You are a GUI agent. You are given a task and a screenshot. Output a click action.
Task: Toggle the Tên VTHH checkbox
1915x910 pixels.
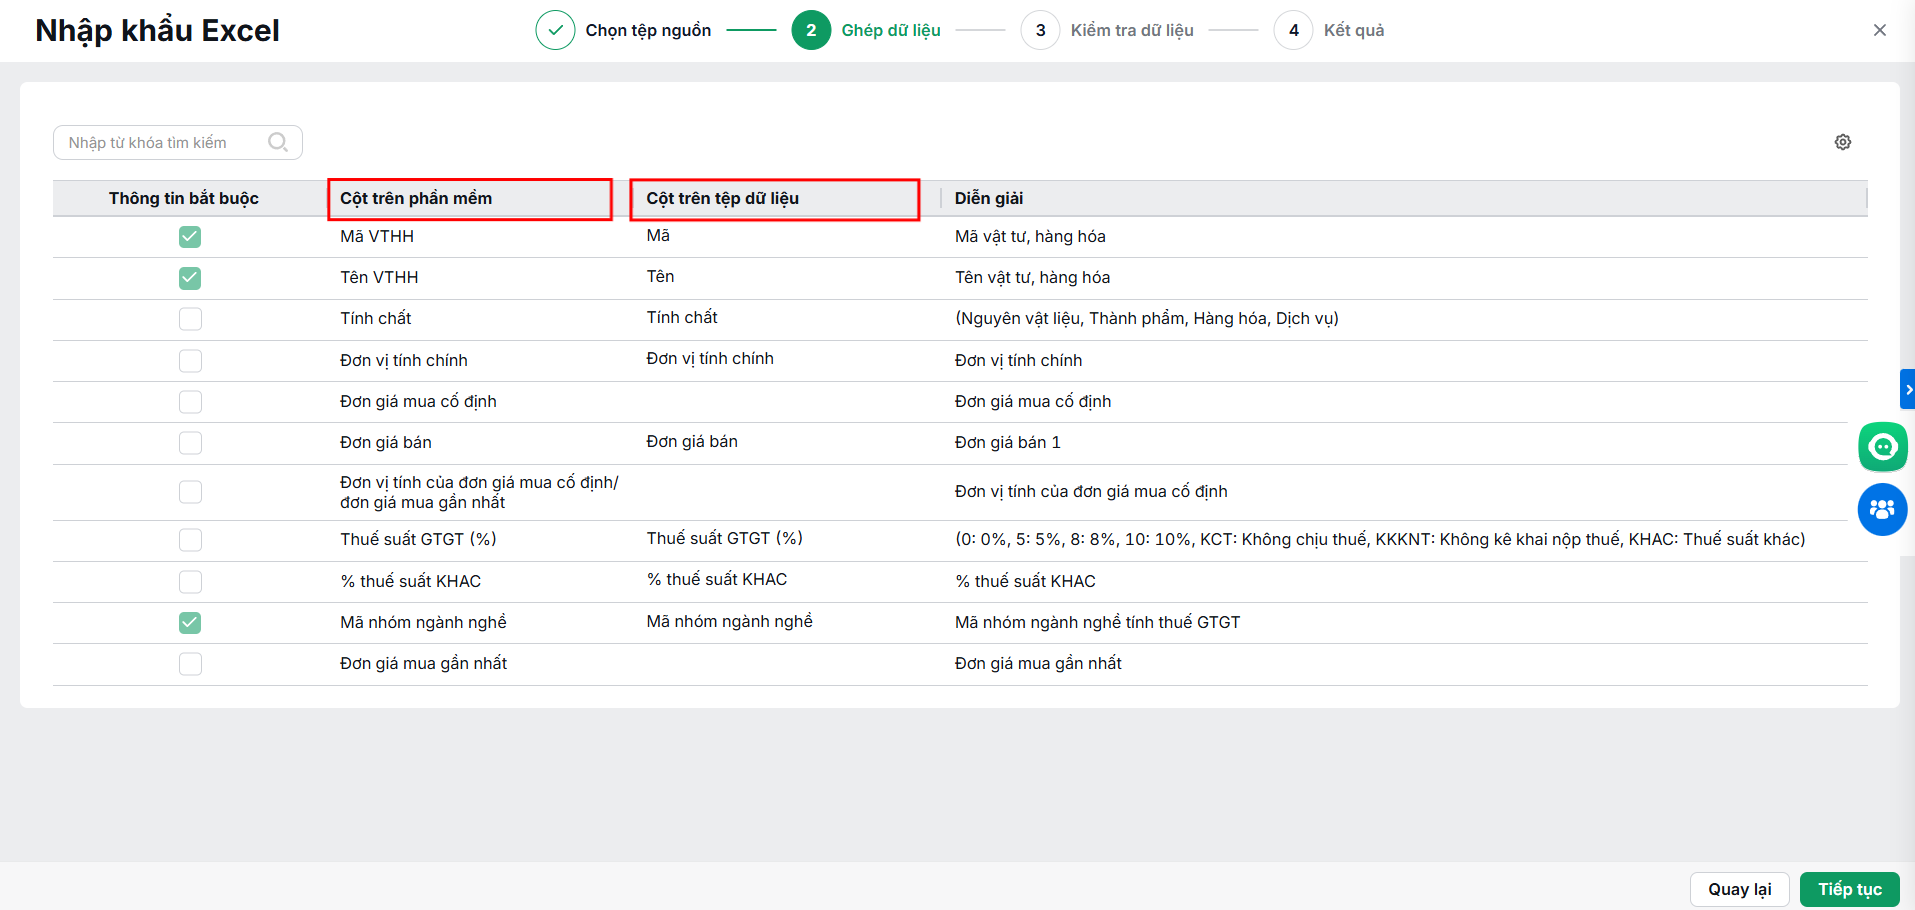[x=190, y=278]
